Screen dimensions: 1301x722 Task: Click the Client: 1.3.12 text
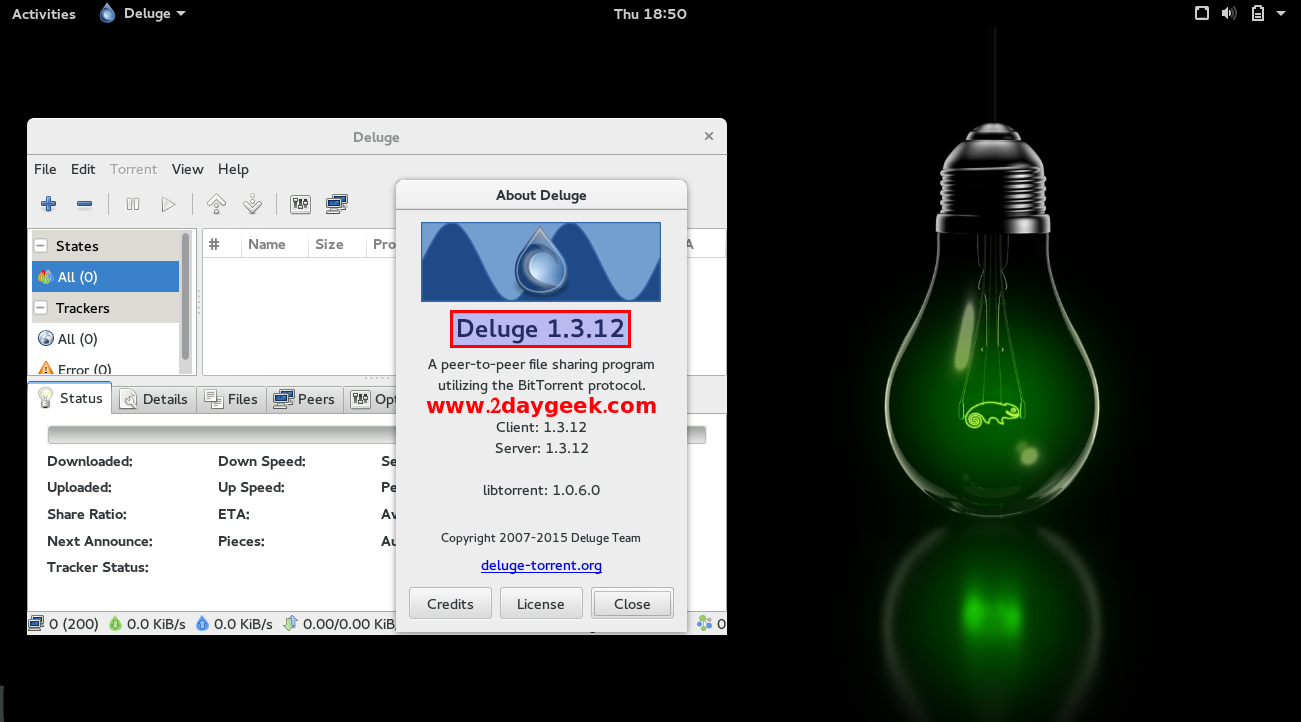point(541,427)
